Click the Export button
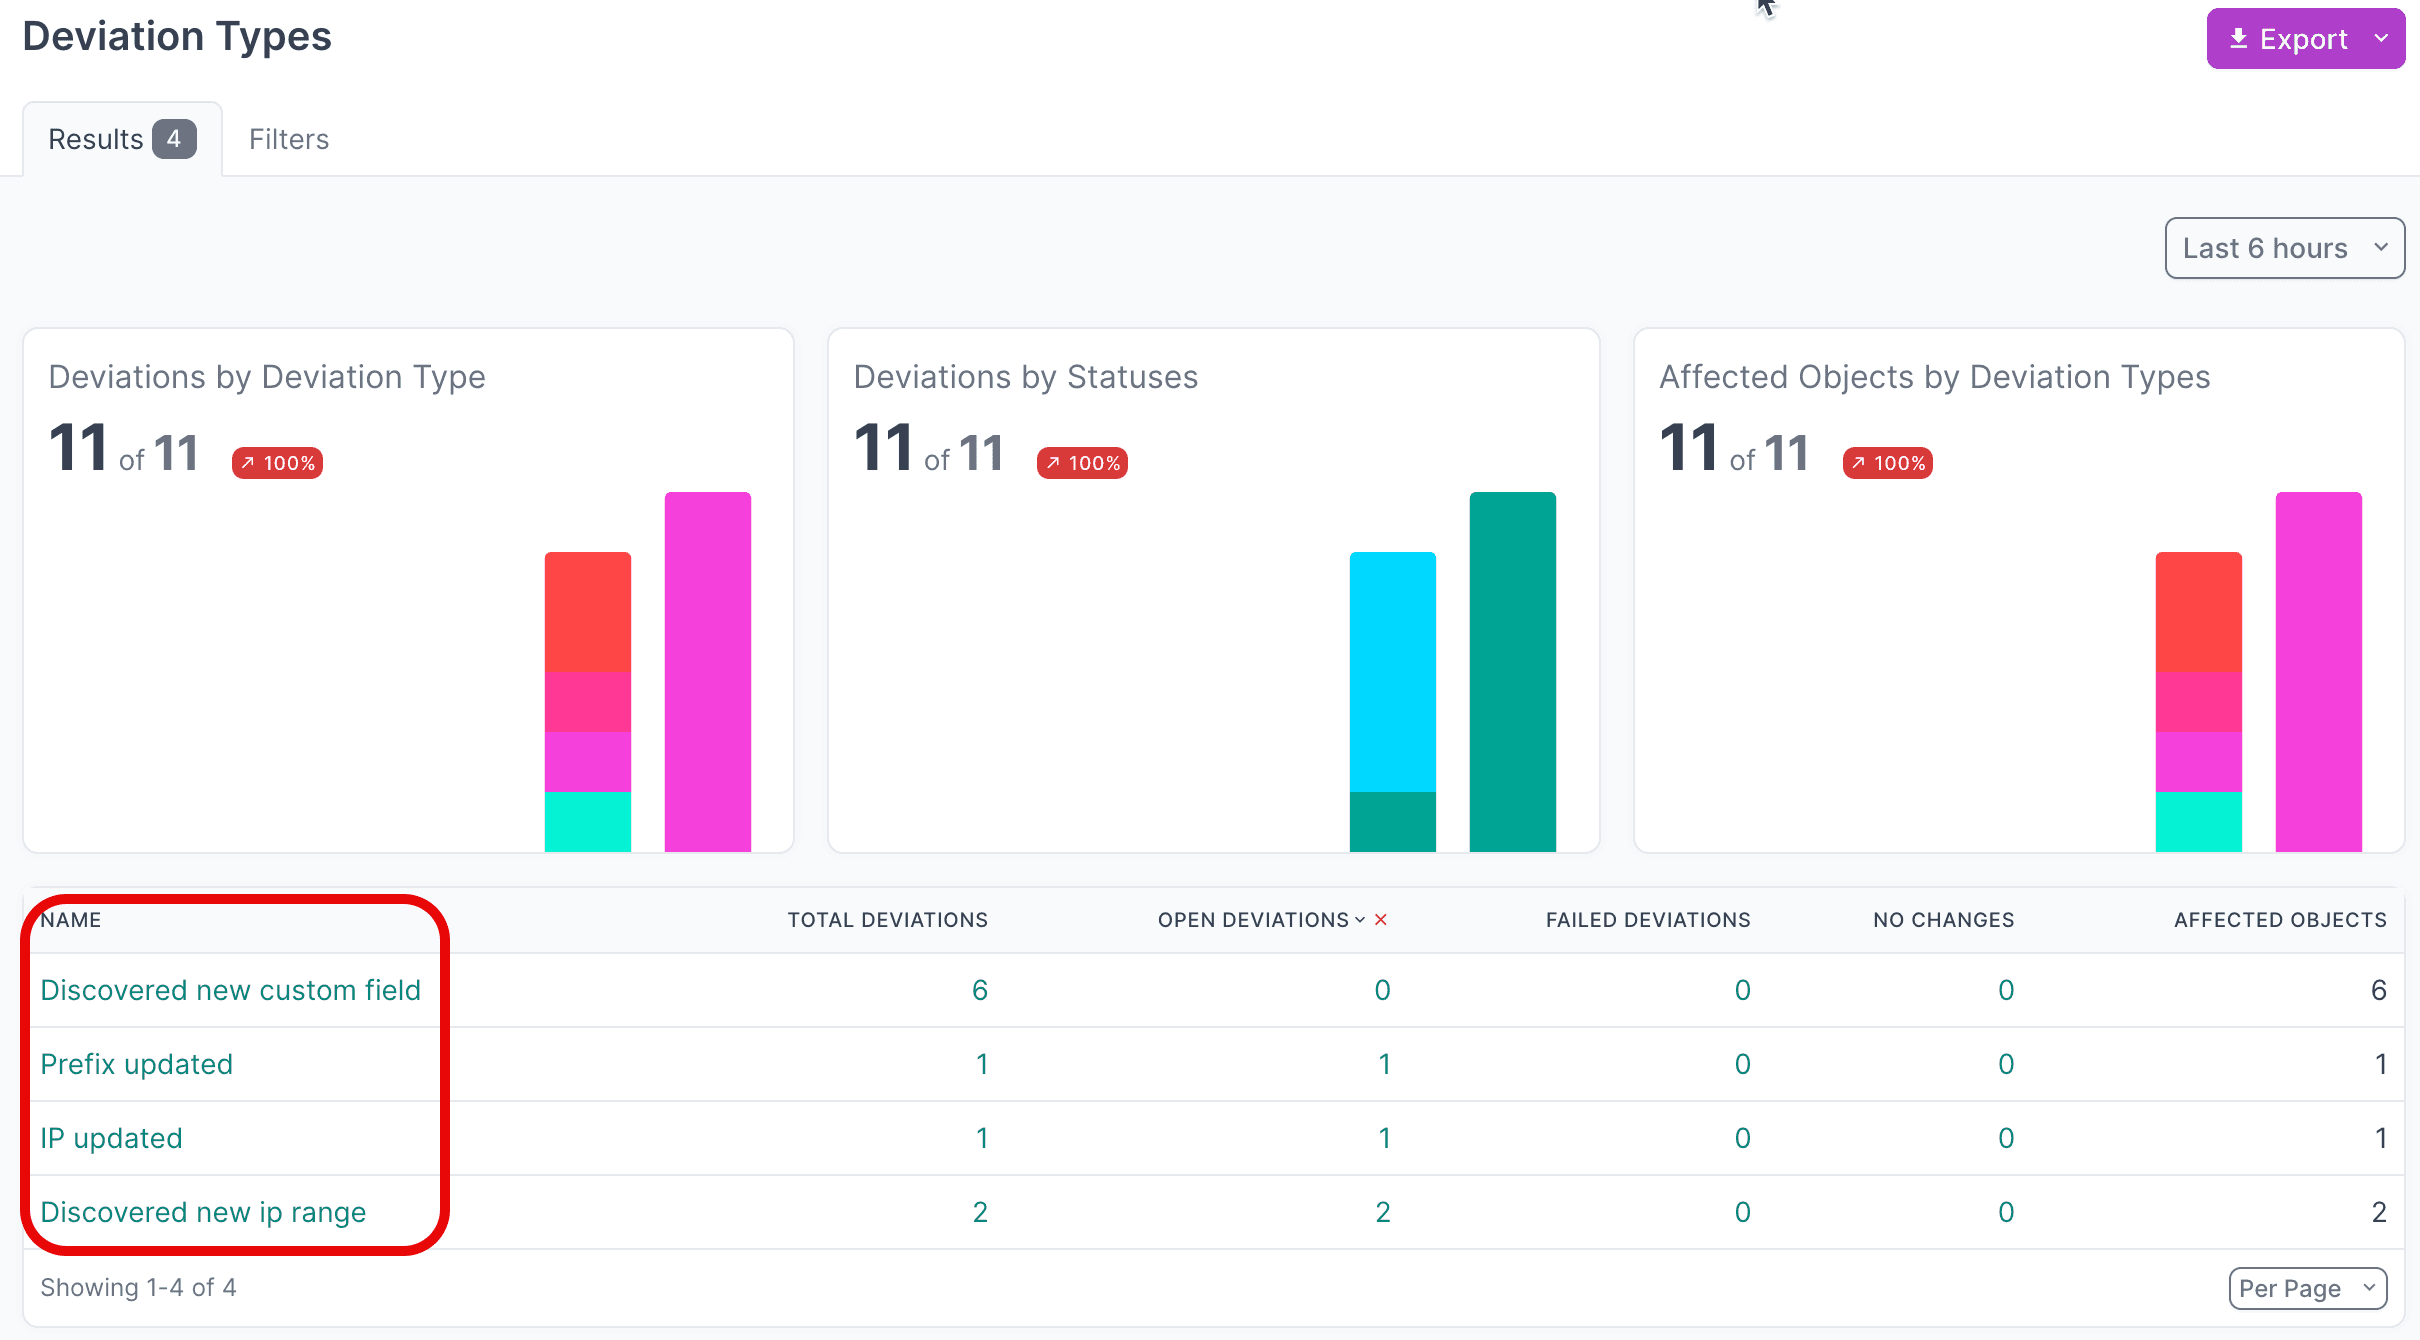This screenshot has width=2420, height=1340. click(x=2304, y=39)
